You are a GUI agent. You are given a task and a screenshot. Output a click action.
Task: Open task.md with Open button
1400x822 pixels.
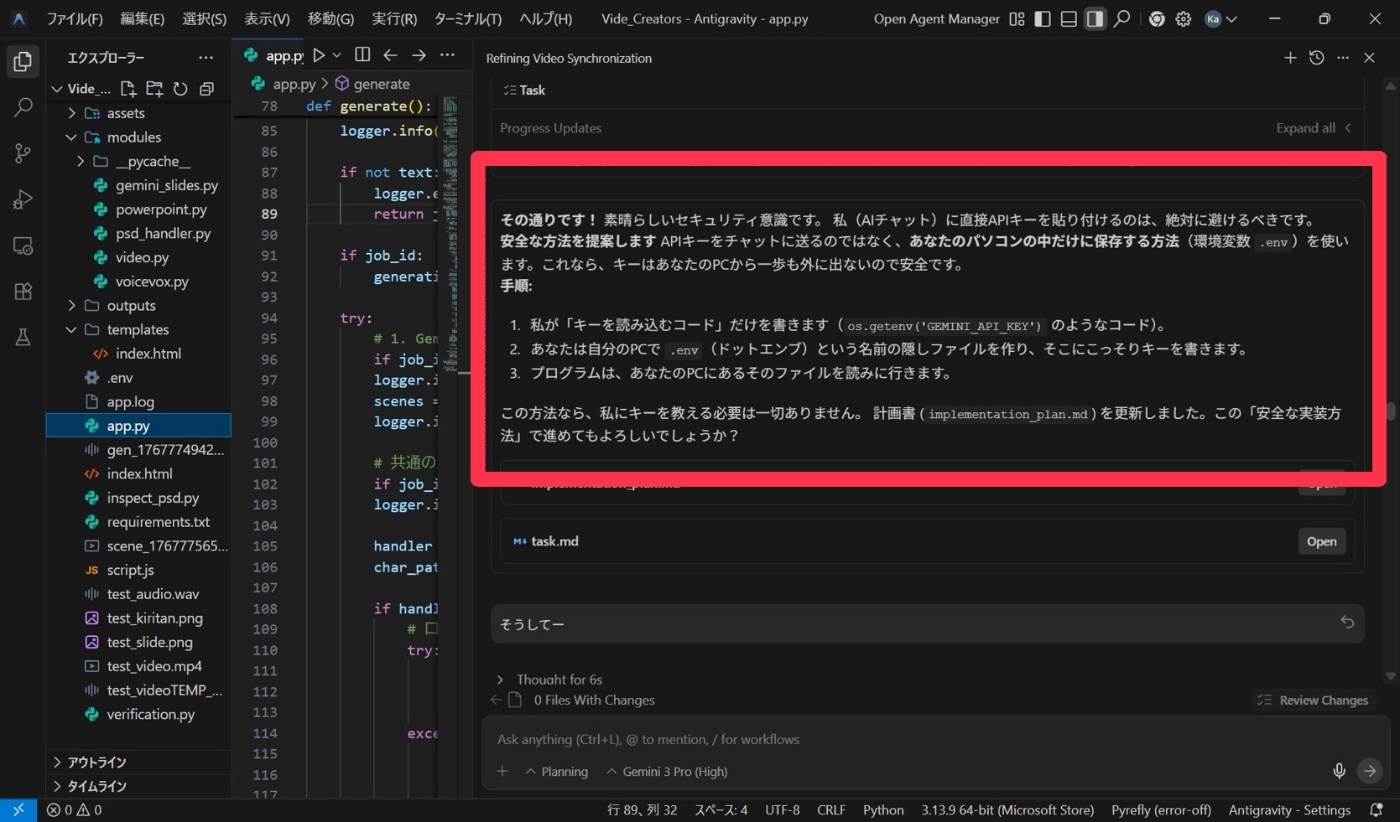[x=1321, y=541]
